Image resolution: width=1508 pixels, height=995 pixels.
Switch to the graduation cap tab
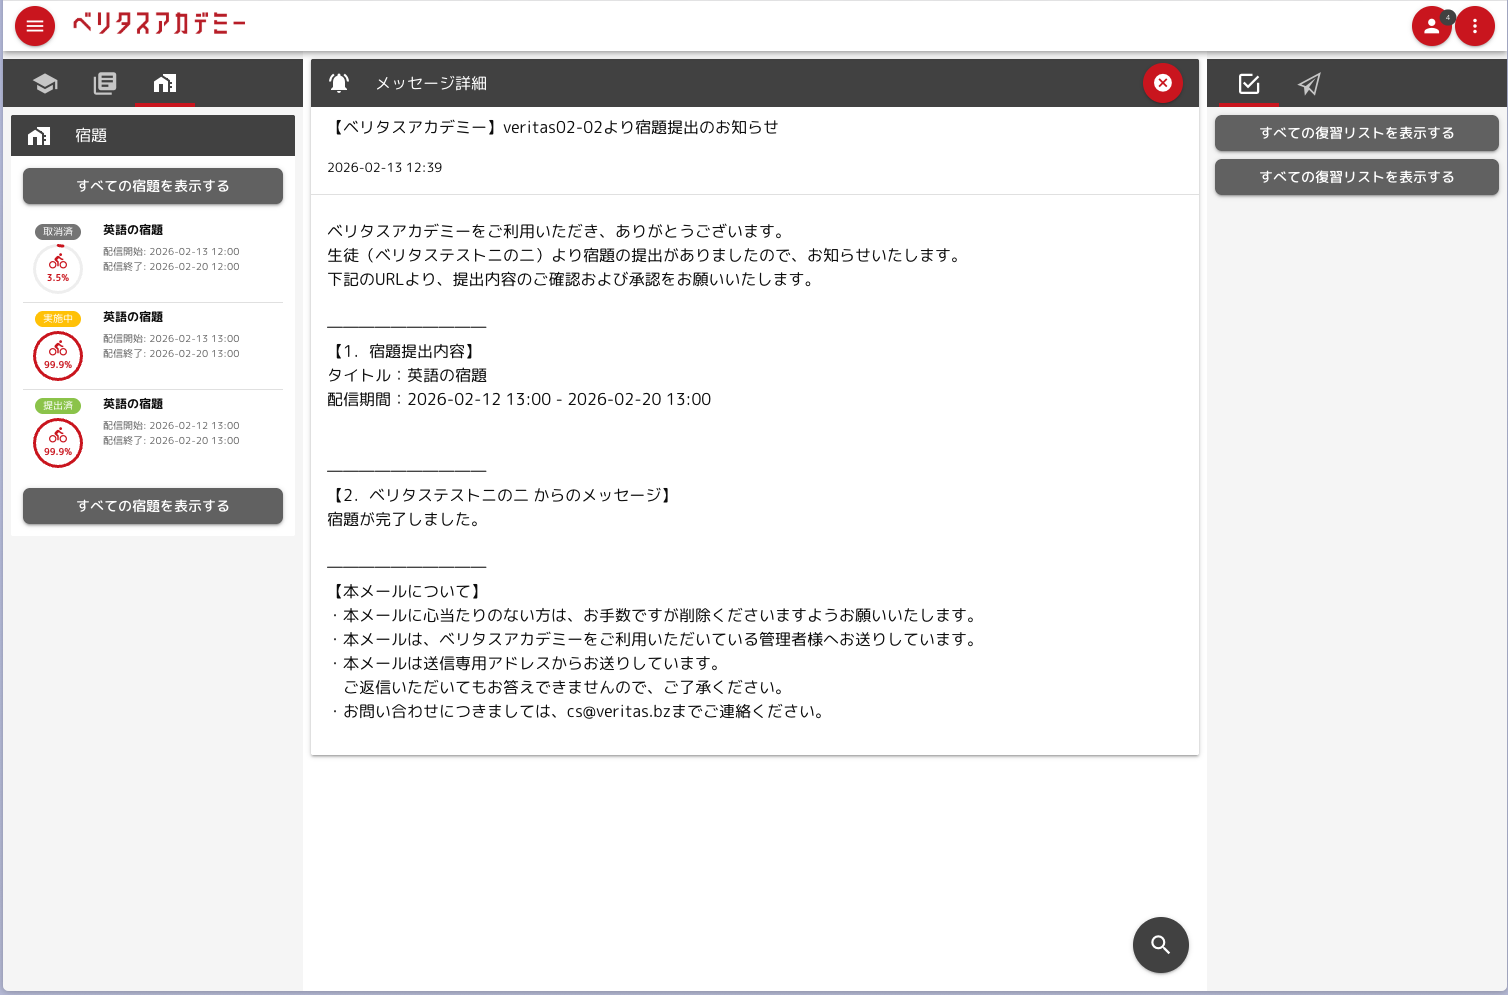tap(45, 83)
